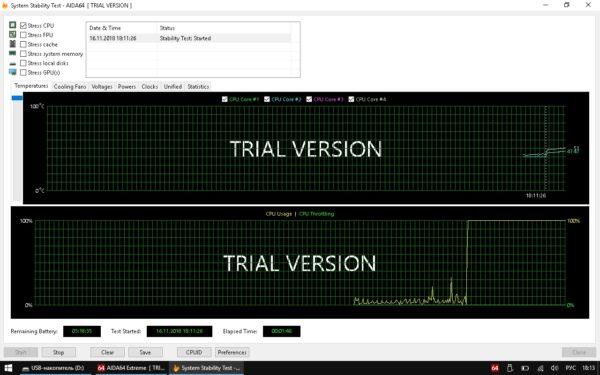Click the red AIDA64 tray icon

(x=495, y=368)
